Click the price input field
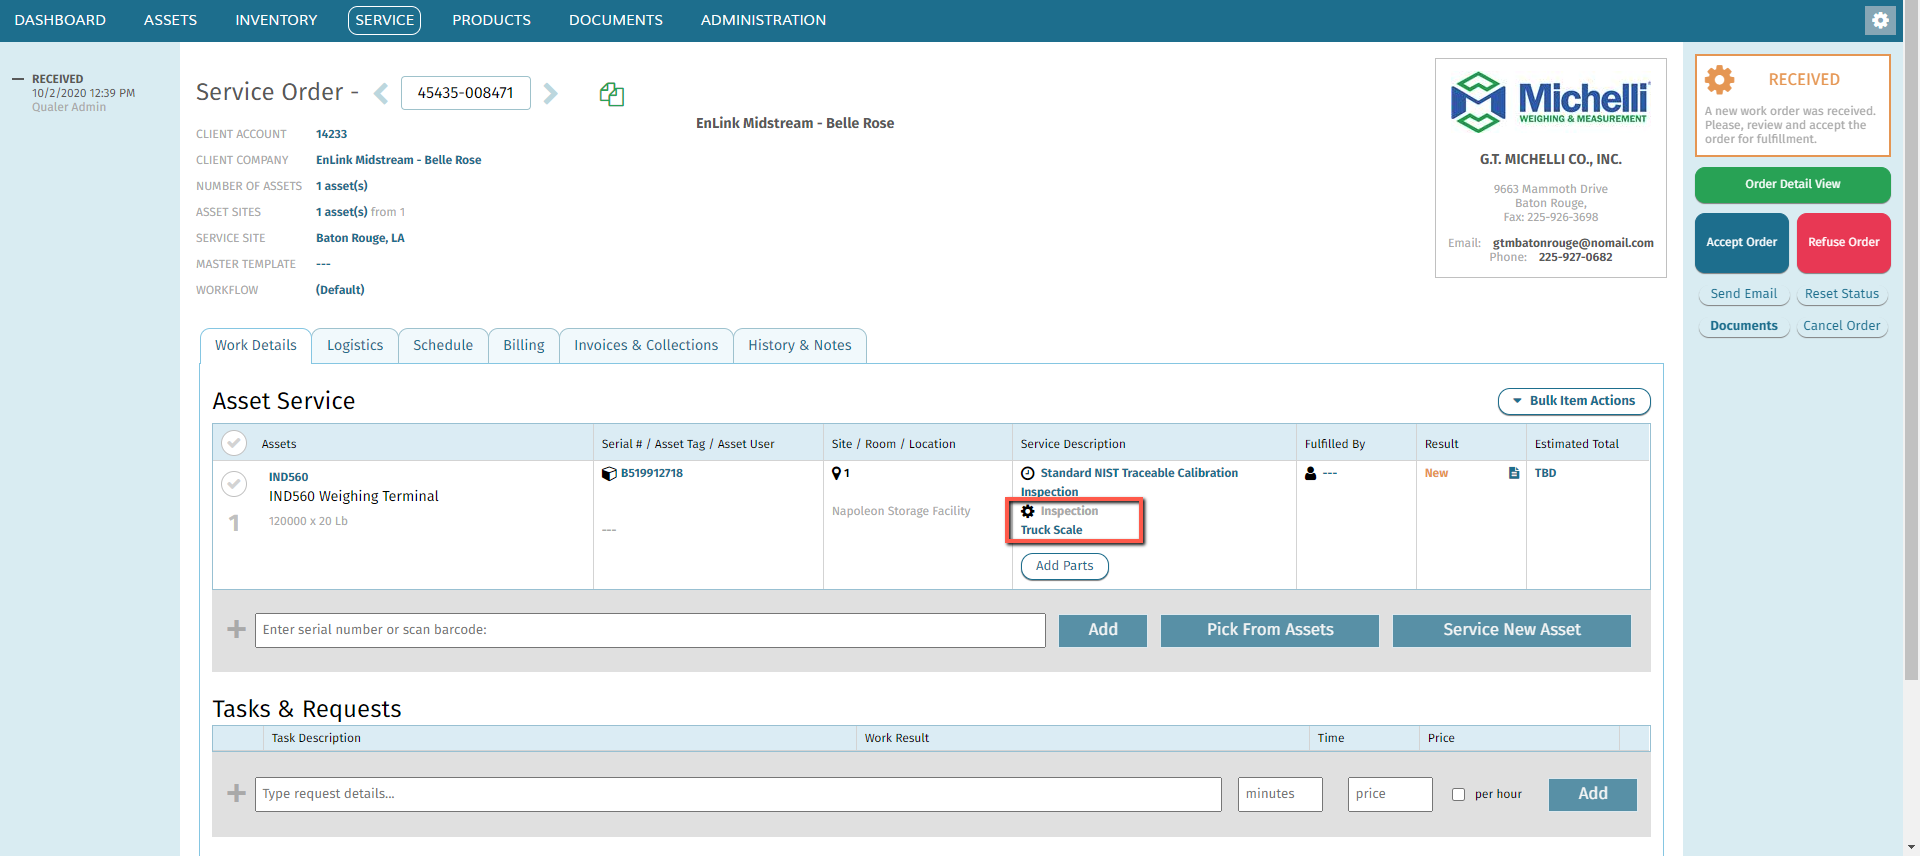 click(x=1390, y=794)
